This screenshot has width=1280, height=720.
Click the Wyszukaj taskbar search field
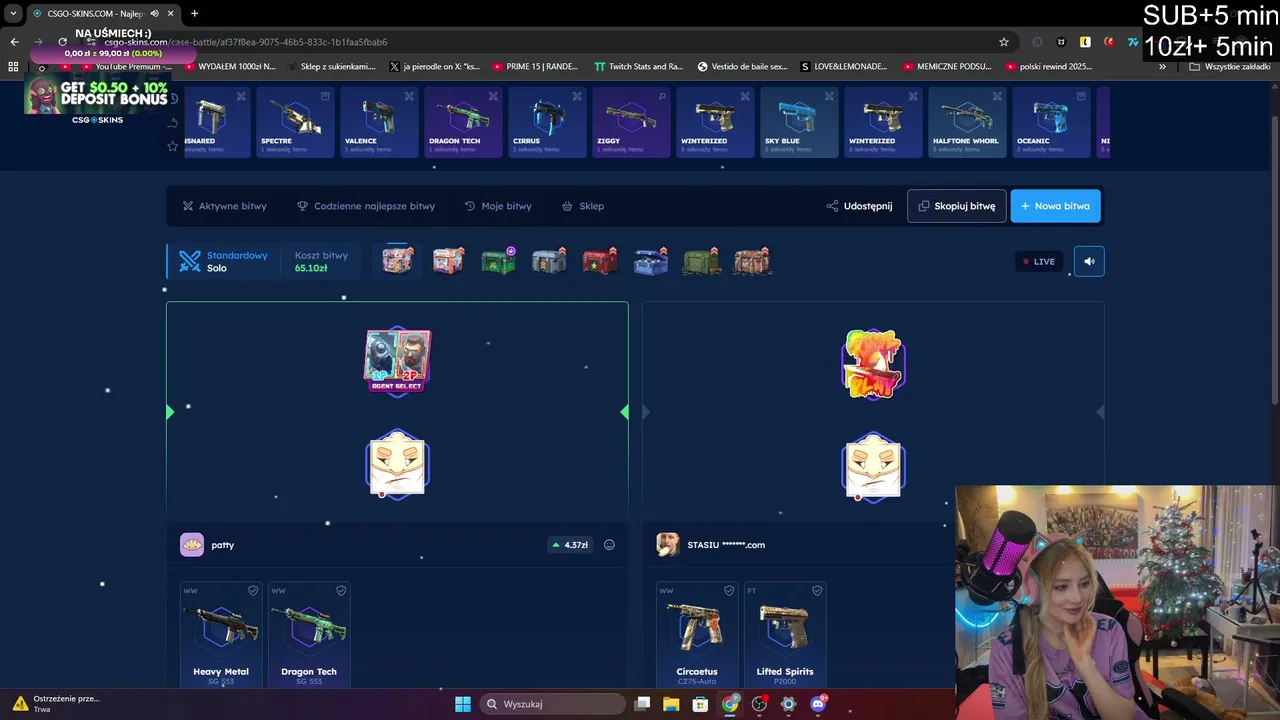(x=552, y=704)
